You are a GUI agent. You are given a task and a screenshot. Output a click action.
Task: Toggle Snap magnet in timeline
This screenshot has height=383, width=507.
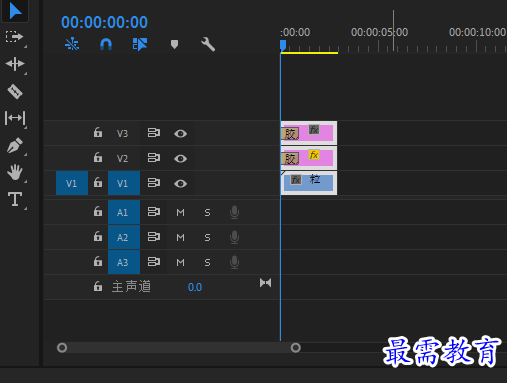106,44
